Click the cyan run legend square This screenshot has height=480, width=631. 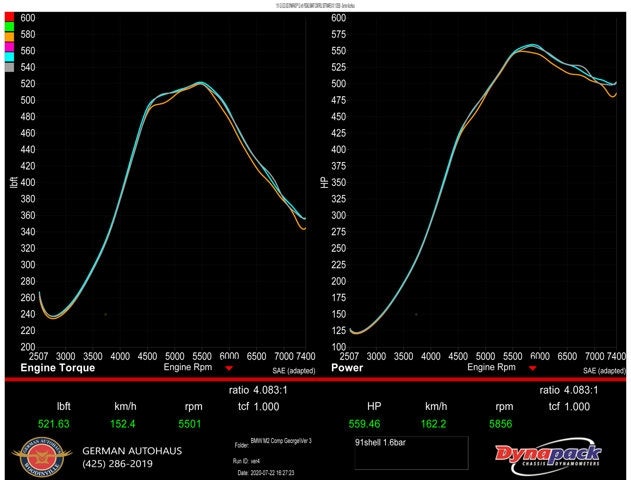tap(8, 57)
